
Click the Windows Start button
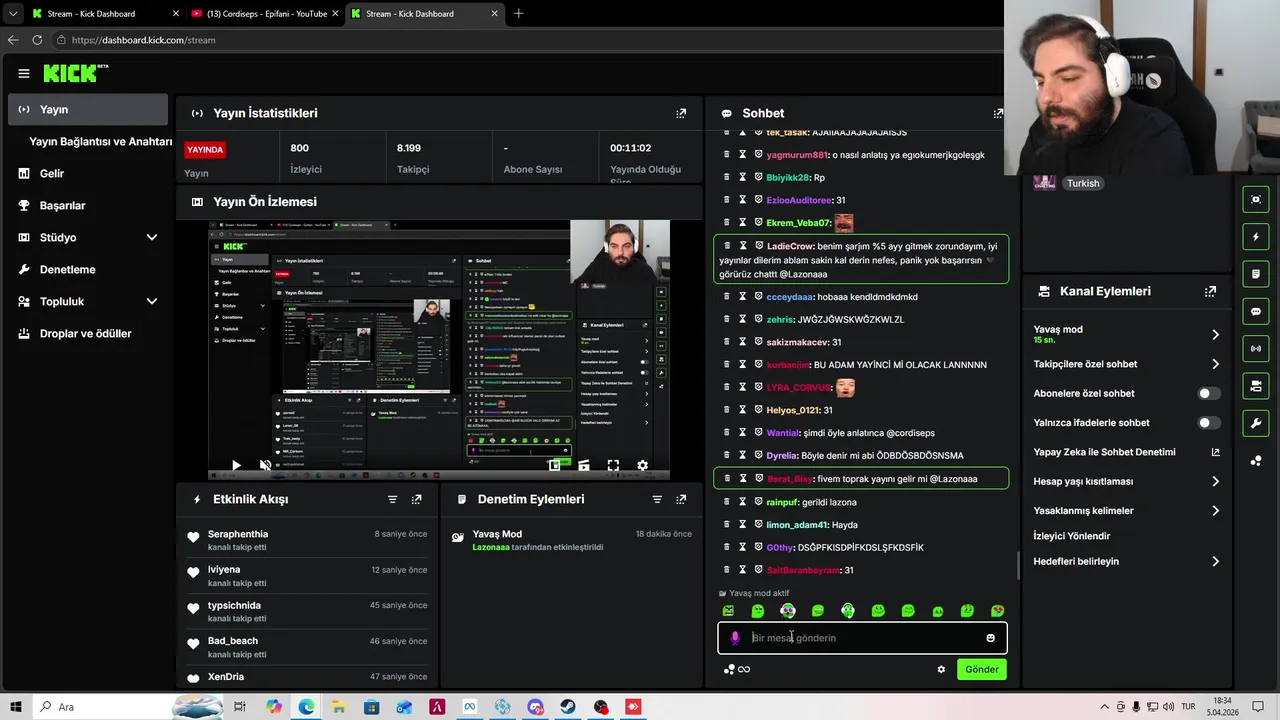16,707
